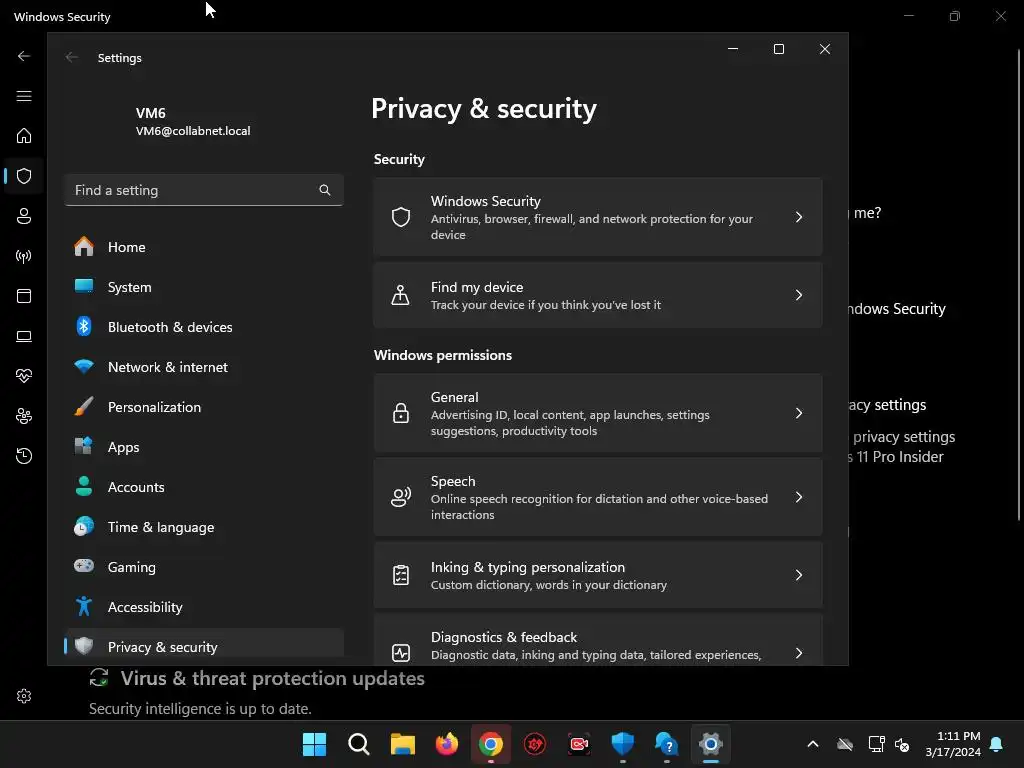Open Diagnostics & feedback card
This screenshot has height=768, width=1024.
598,641
